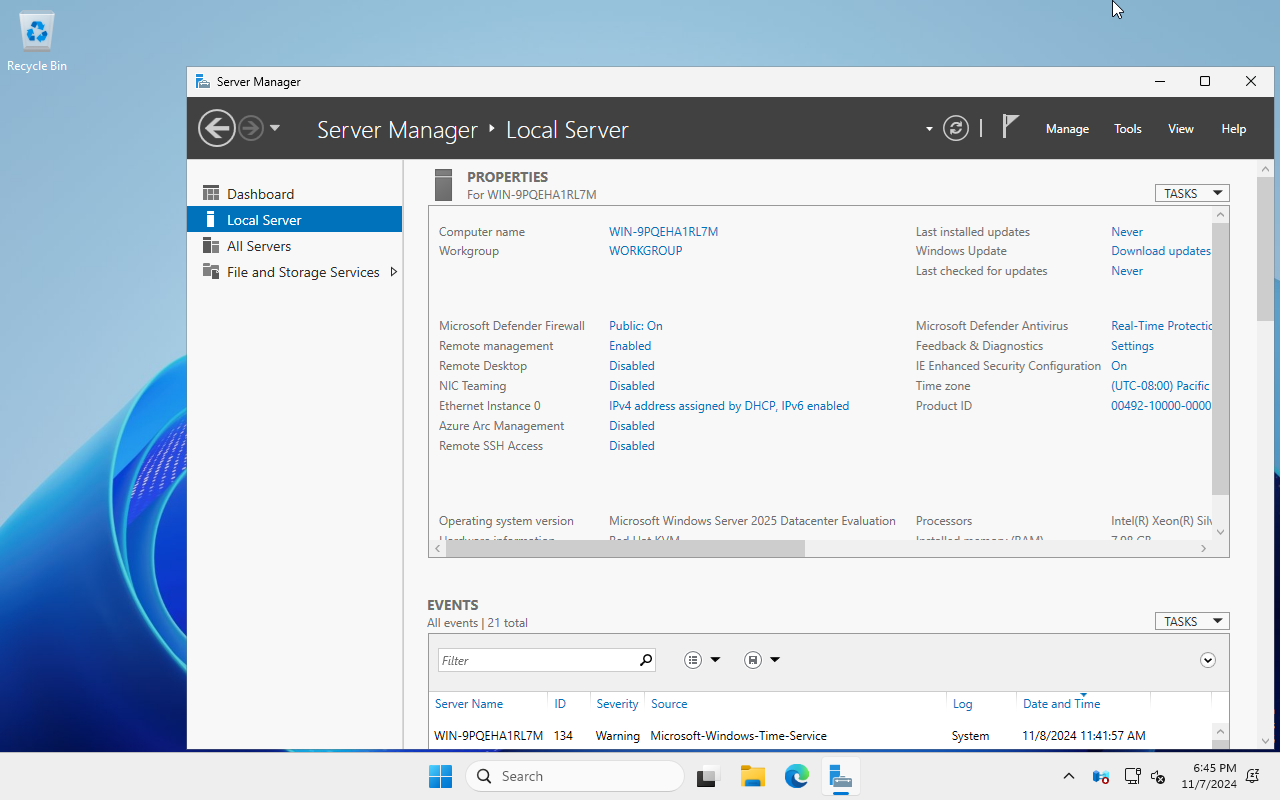
Task: Sort events by Severity column
Action: pos(617,704)
